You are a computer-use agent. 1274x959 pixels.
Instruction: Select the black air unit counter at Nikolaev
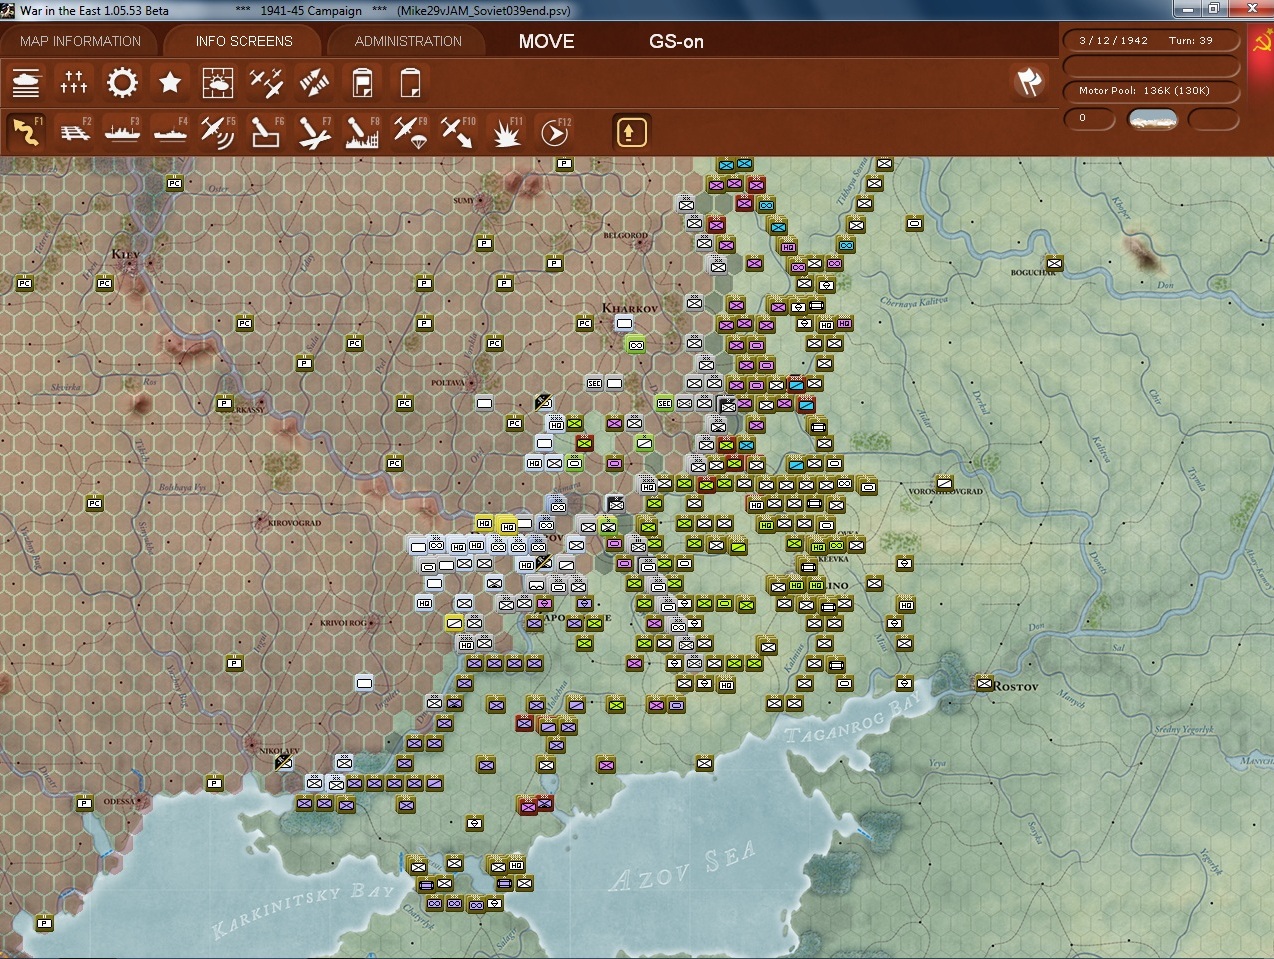coord(284,764)
